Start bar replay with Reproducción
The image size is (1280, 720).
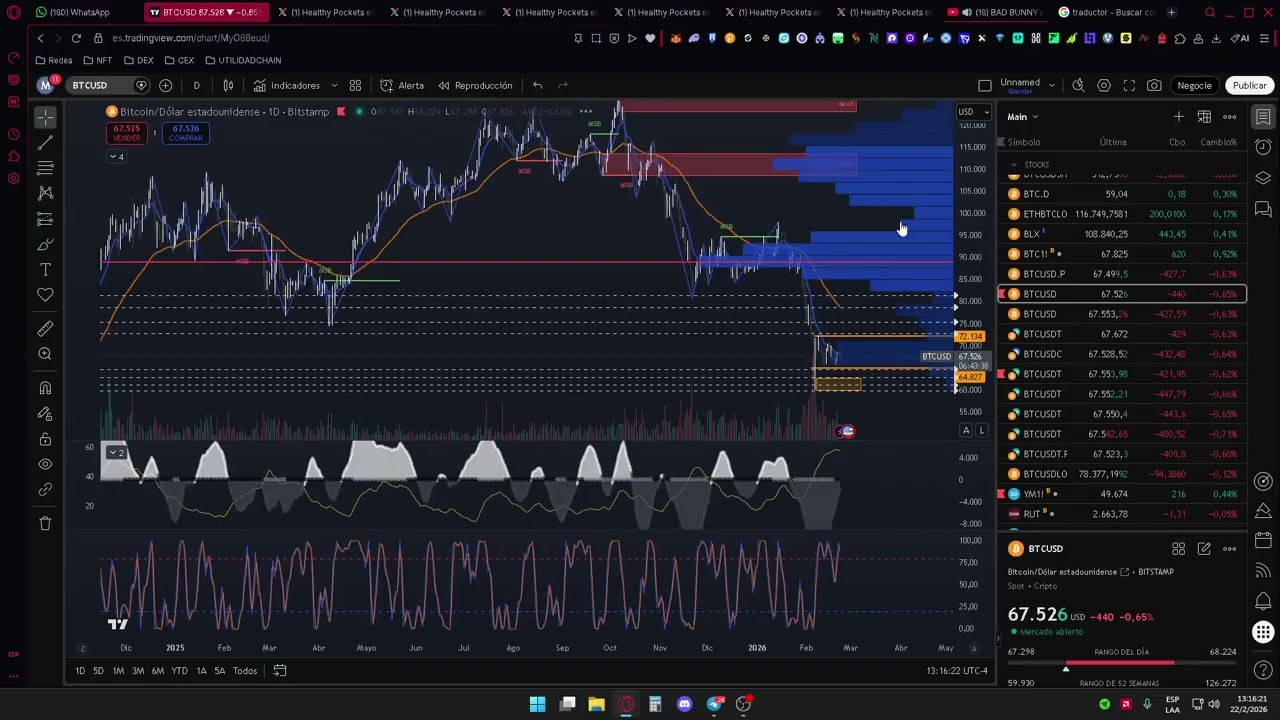coord(475,86)
